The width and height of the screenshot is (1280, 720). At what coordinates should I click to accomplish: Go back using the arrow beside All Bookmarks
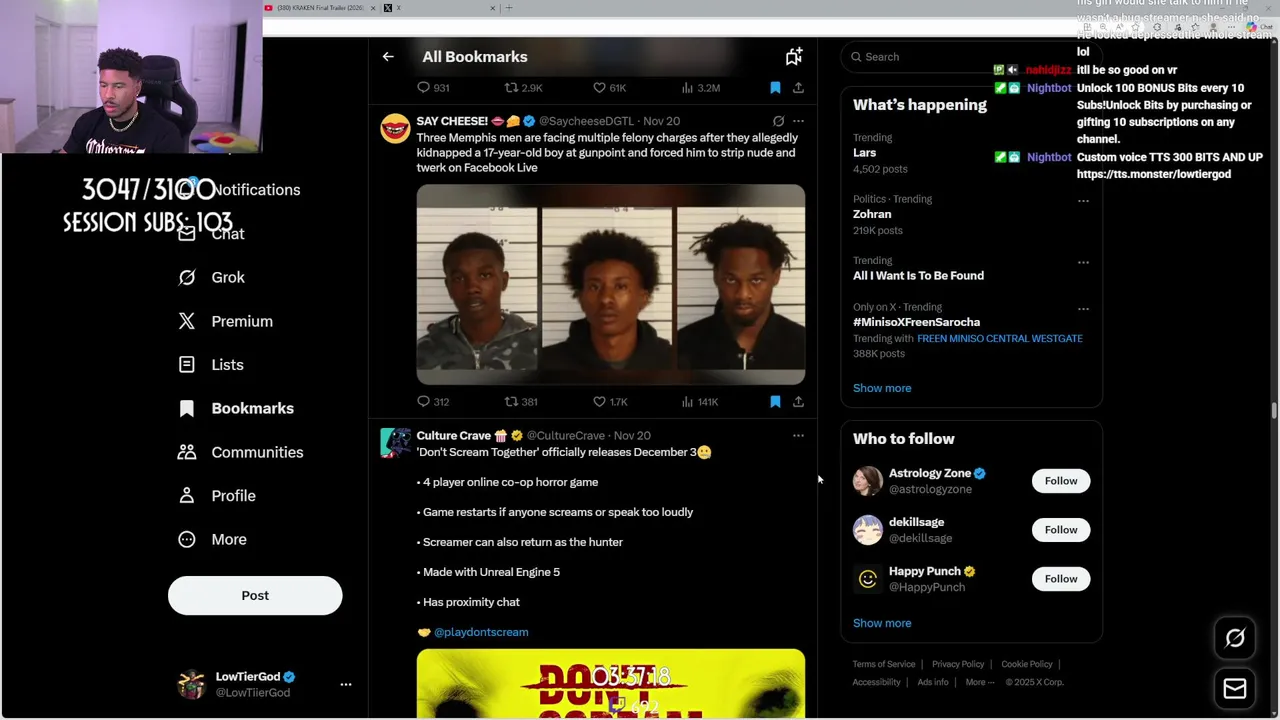coord(388,57)
